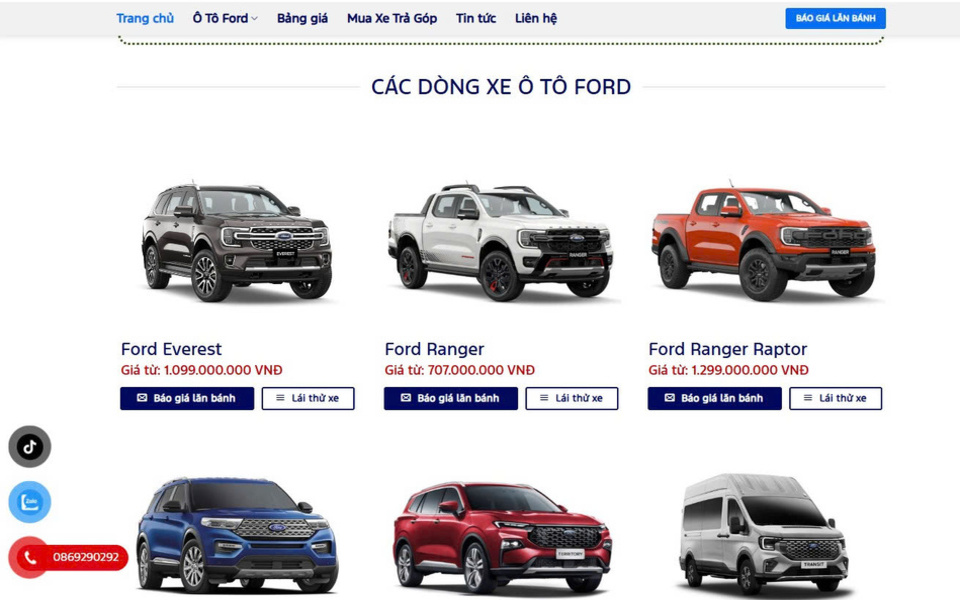Image resolution: width=960 pixels, height=600 pixels.
Task: Click envelope icon on Ranger Raptor quote button
Action: pos(670,398)
